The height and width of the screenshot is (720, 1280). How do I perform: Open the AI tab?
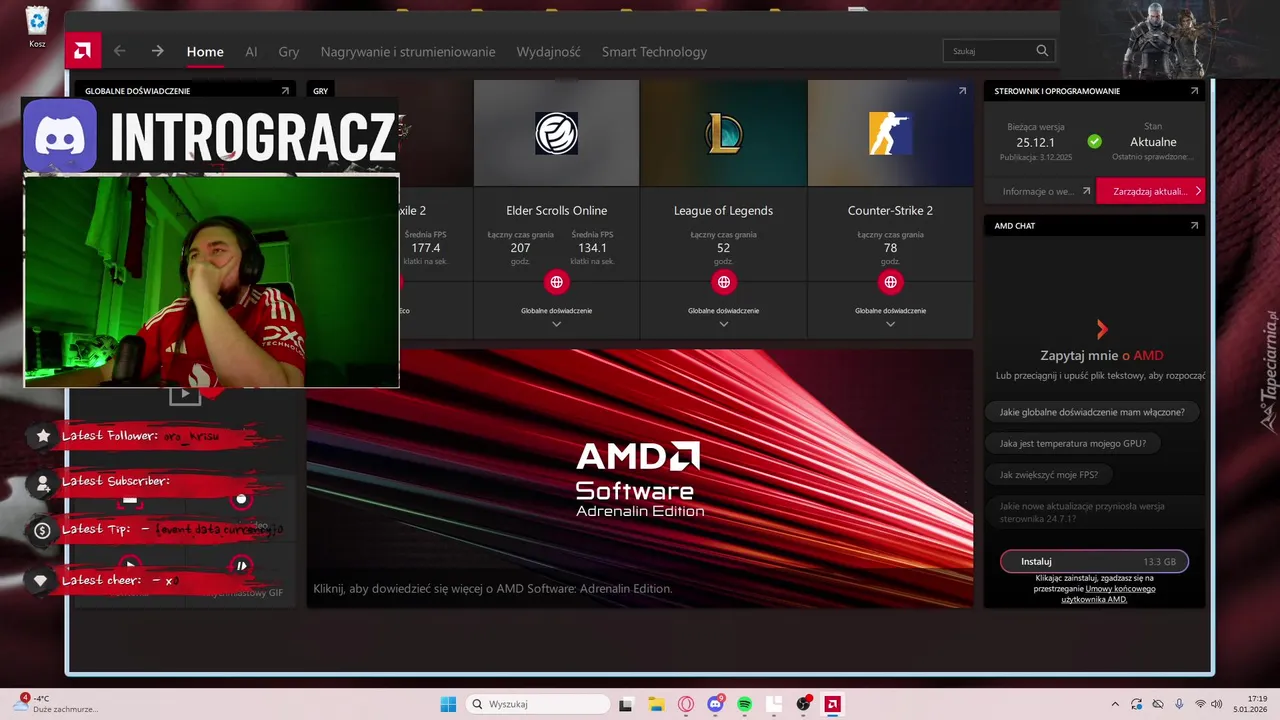click(251, 52)
